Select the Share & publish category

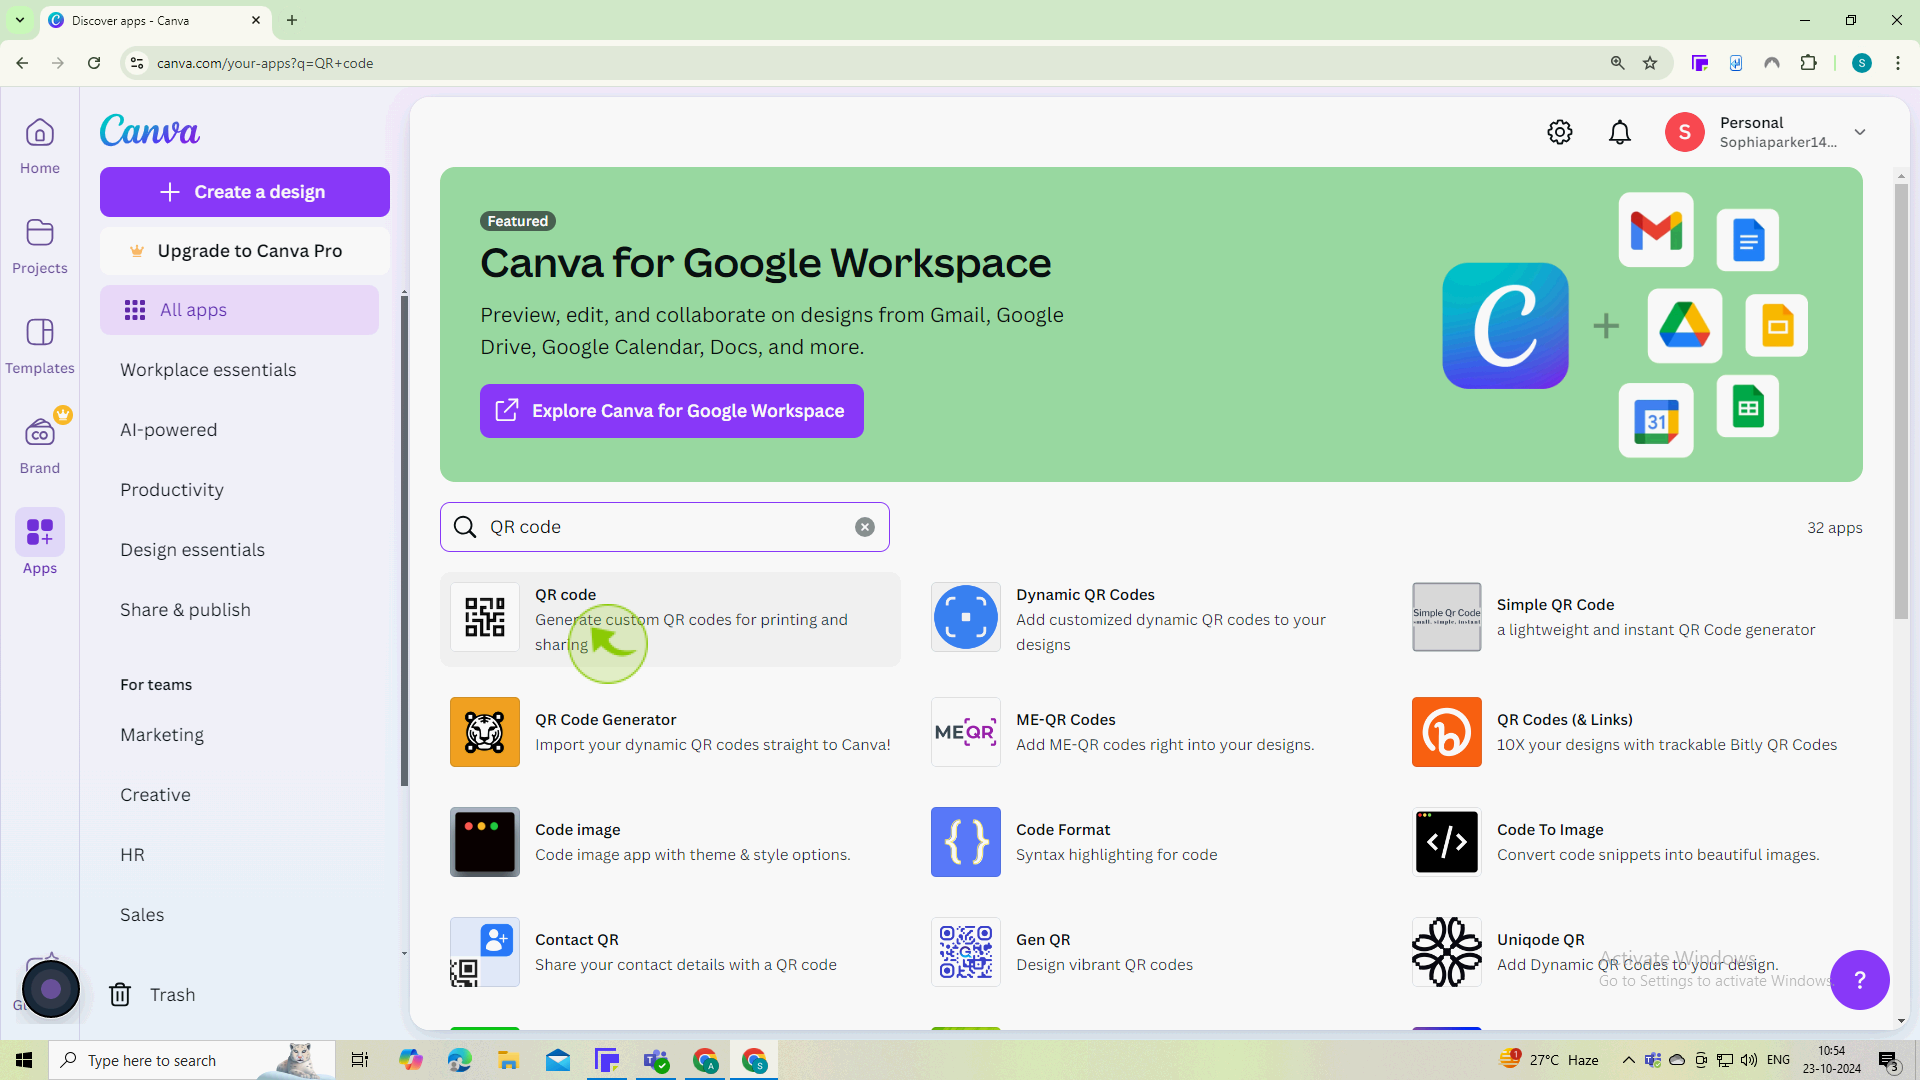coord(185,609)
